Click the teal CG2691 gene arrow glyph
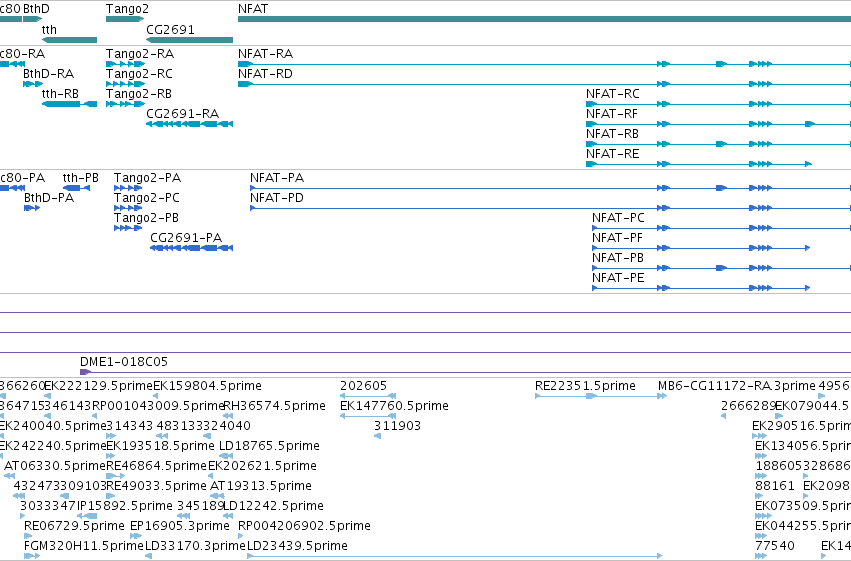 pos(189,40)
